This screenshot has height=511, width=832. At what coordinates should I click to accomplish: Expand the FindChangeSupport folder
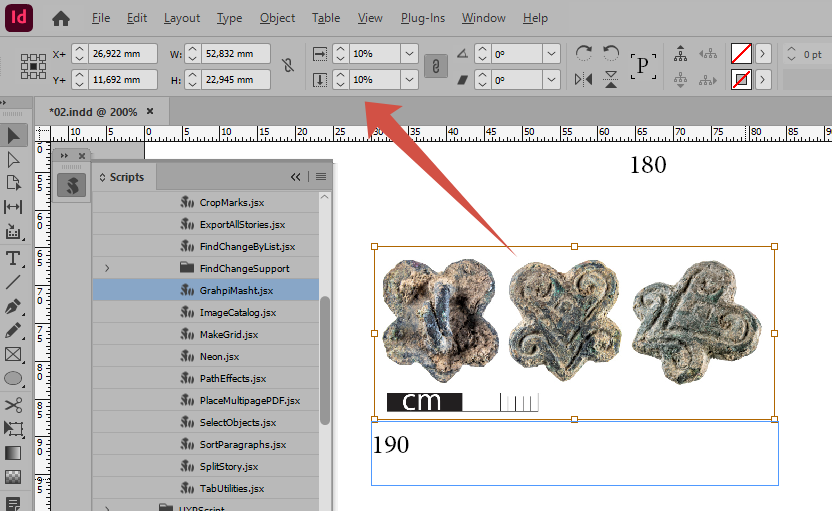point(107,269)
